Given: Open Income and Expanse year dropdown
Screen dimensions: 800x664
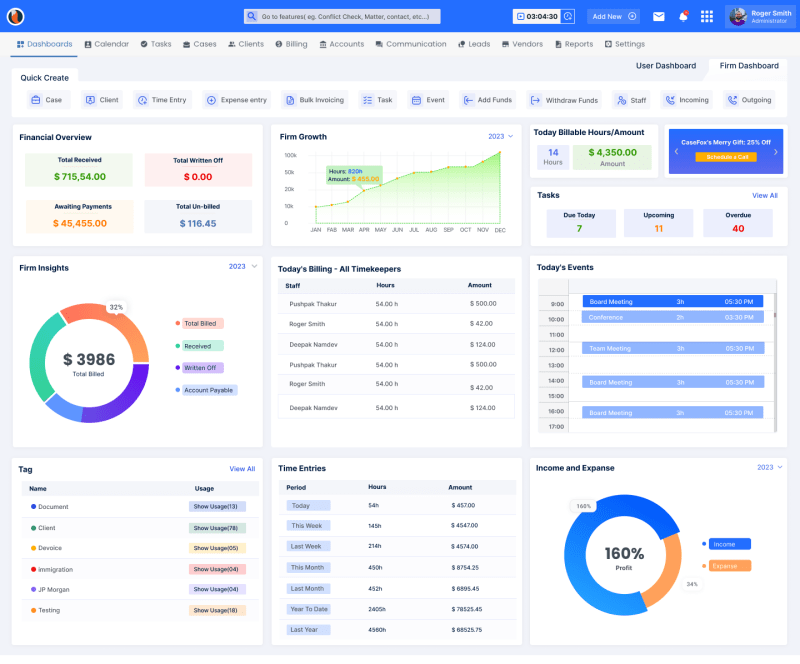Looking at the screenshot, I should tap(769, 467).
